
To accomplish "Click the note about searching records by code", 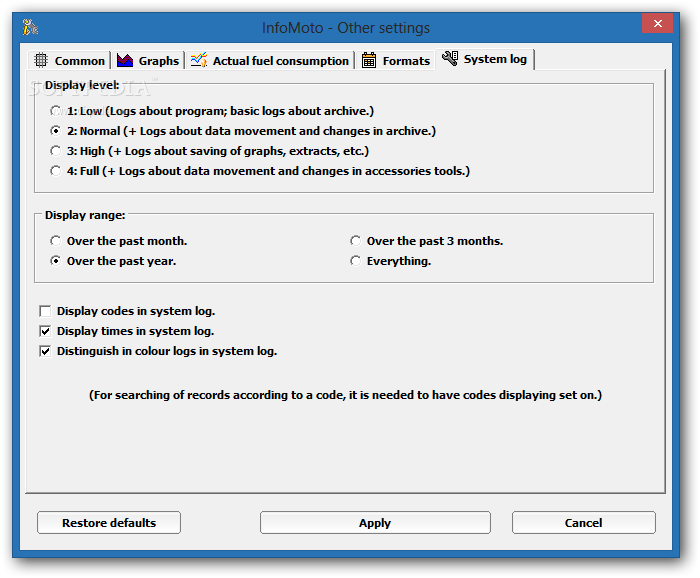I will 346,395.
